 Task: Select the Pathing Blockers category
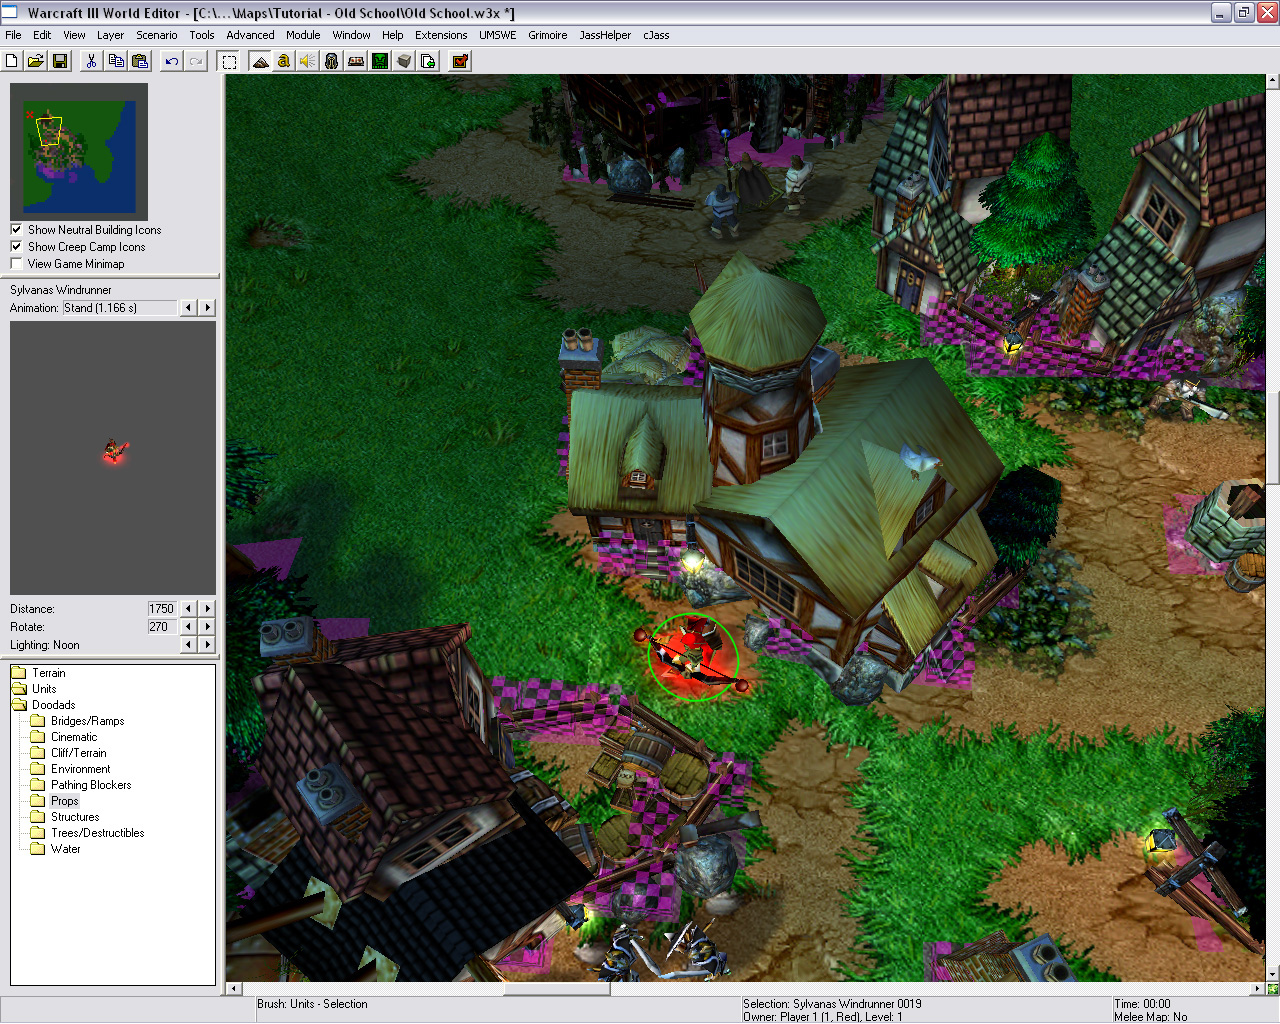click(x=91, y=785)
